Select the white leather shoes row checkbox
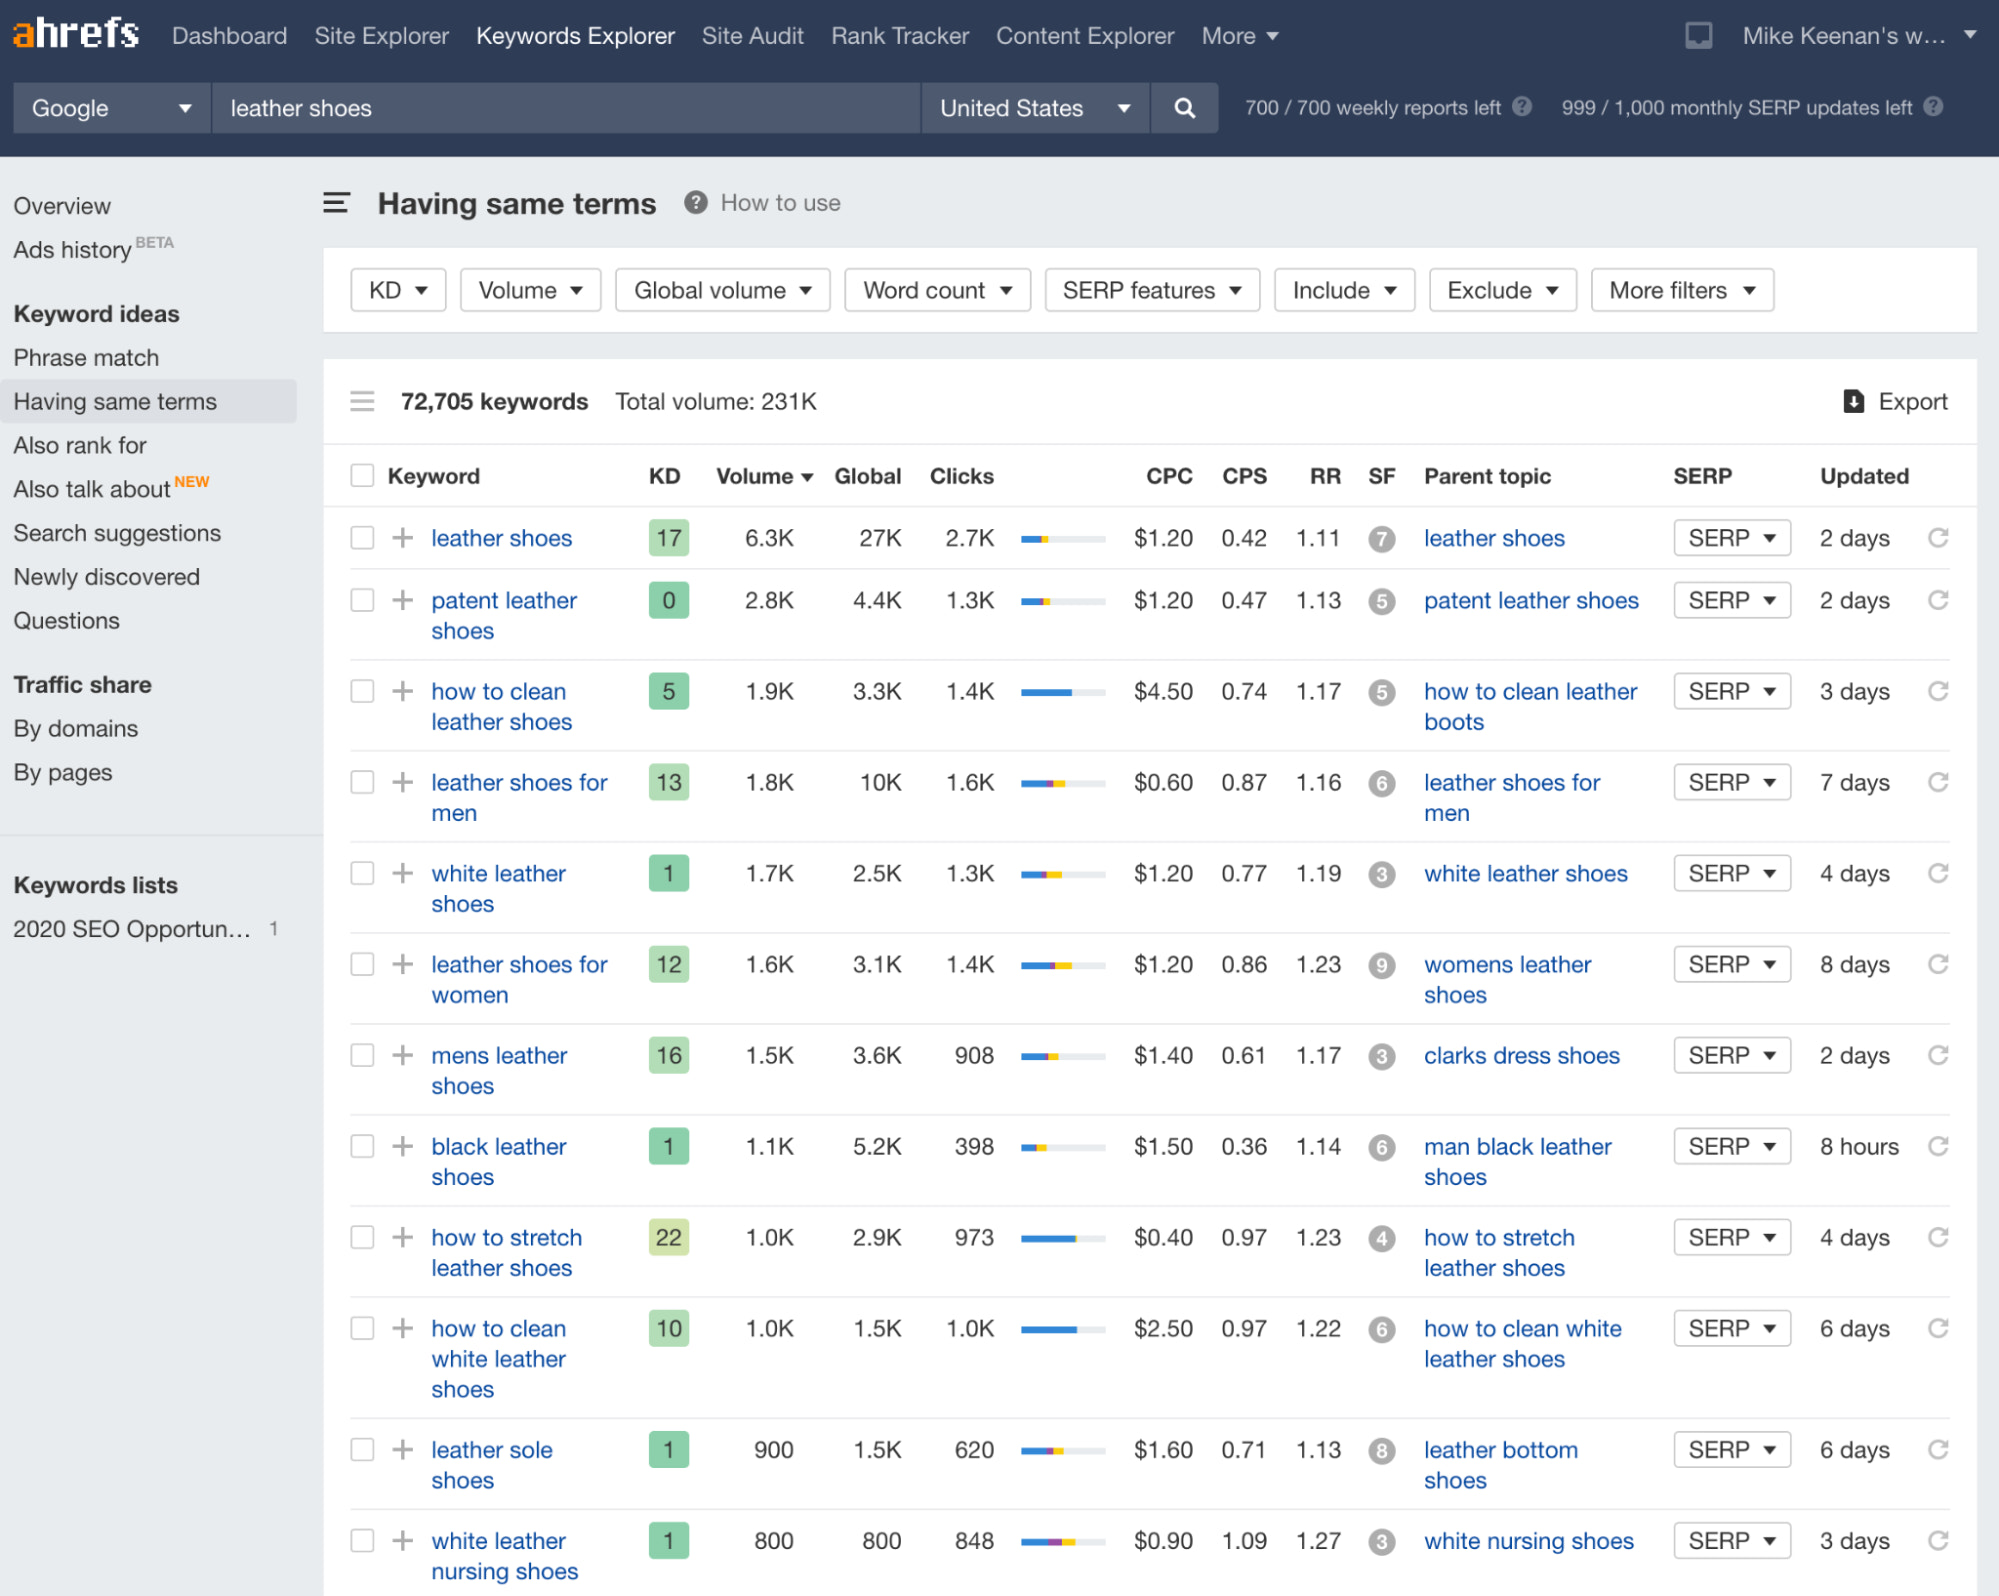The image size is (1999, 1596). 362,873
